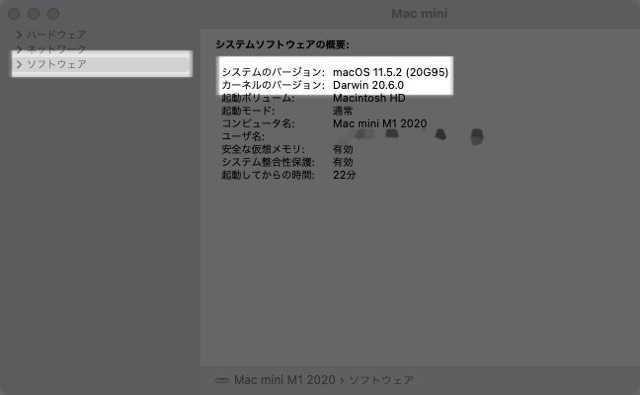The image size is (640, 395).
Task: Click the カーネルのバージョン label
Action: pos(273,85)
